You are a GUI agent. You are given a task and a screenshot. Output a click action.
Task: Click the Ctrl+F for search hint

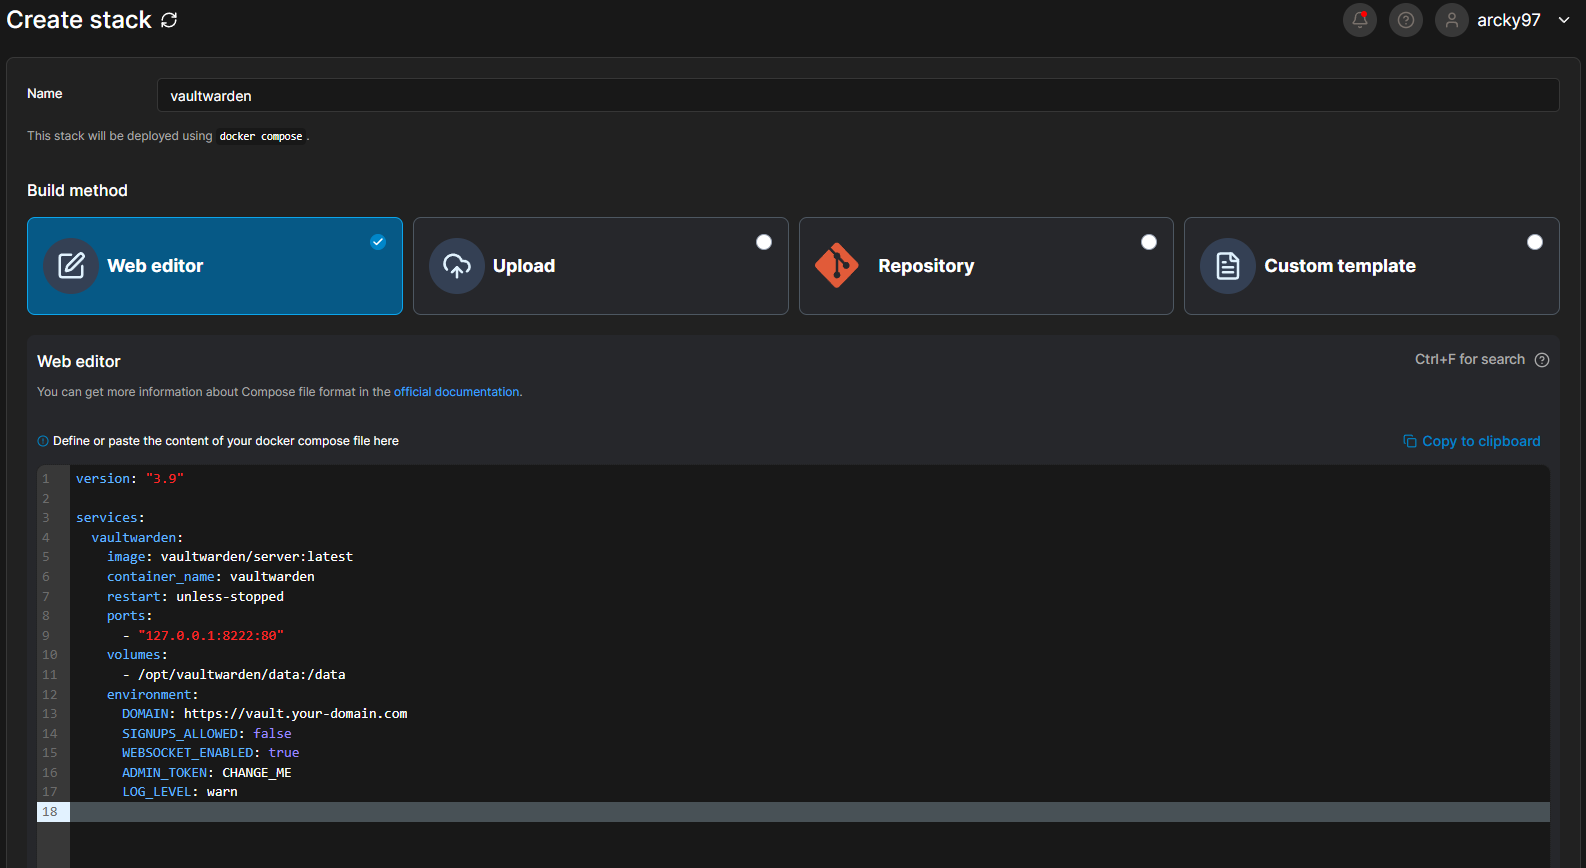[x=1470, y=359]
